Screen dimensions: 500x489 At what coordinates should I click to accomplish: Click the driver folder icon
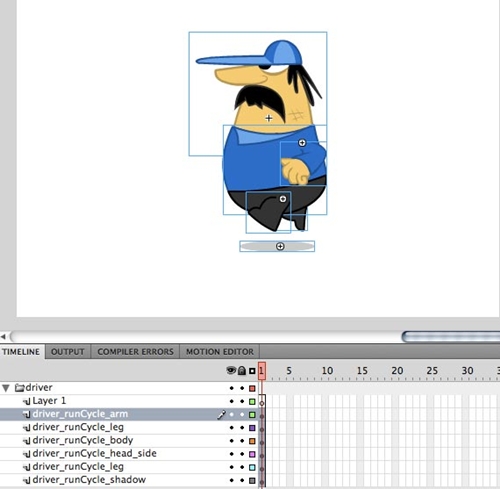point(20,388)
